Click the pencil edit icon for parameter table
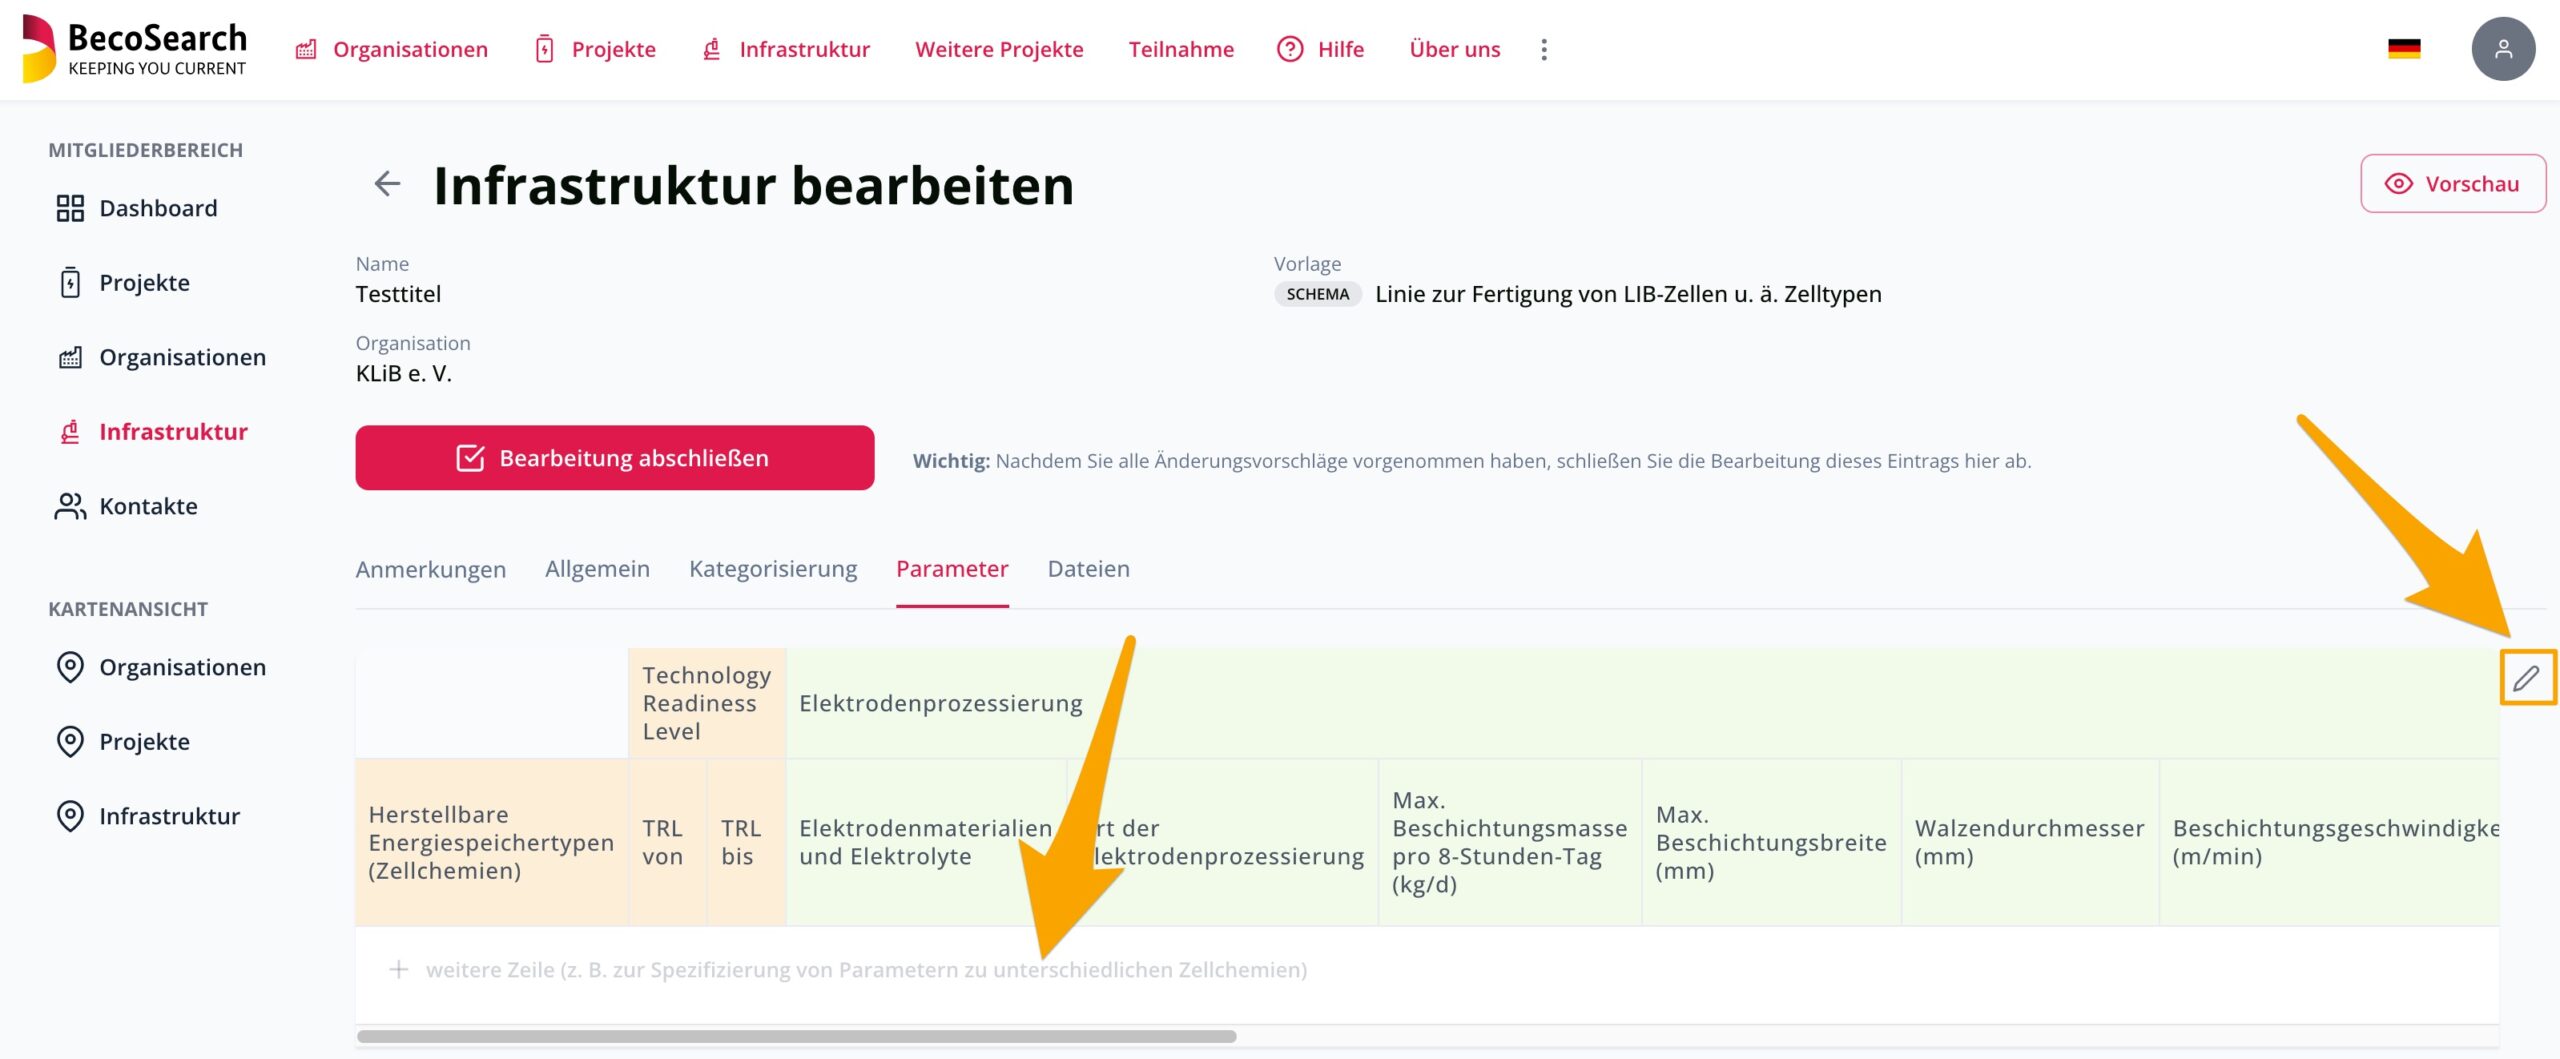Viewport: 2560px width, 1059px height. 2526,678
